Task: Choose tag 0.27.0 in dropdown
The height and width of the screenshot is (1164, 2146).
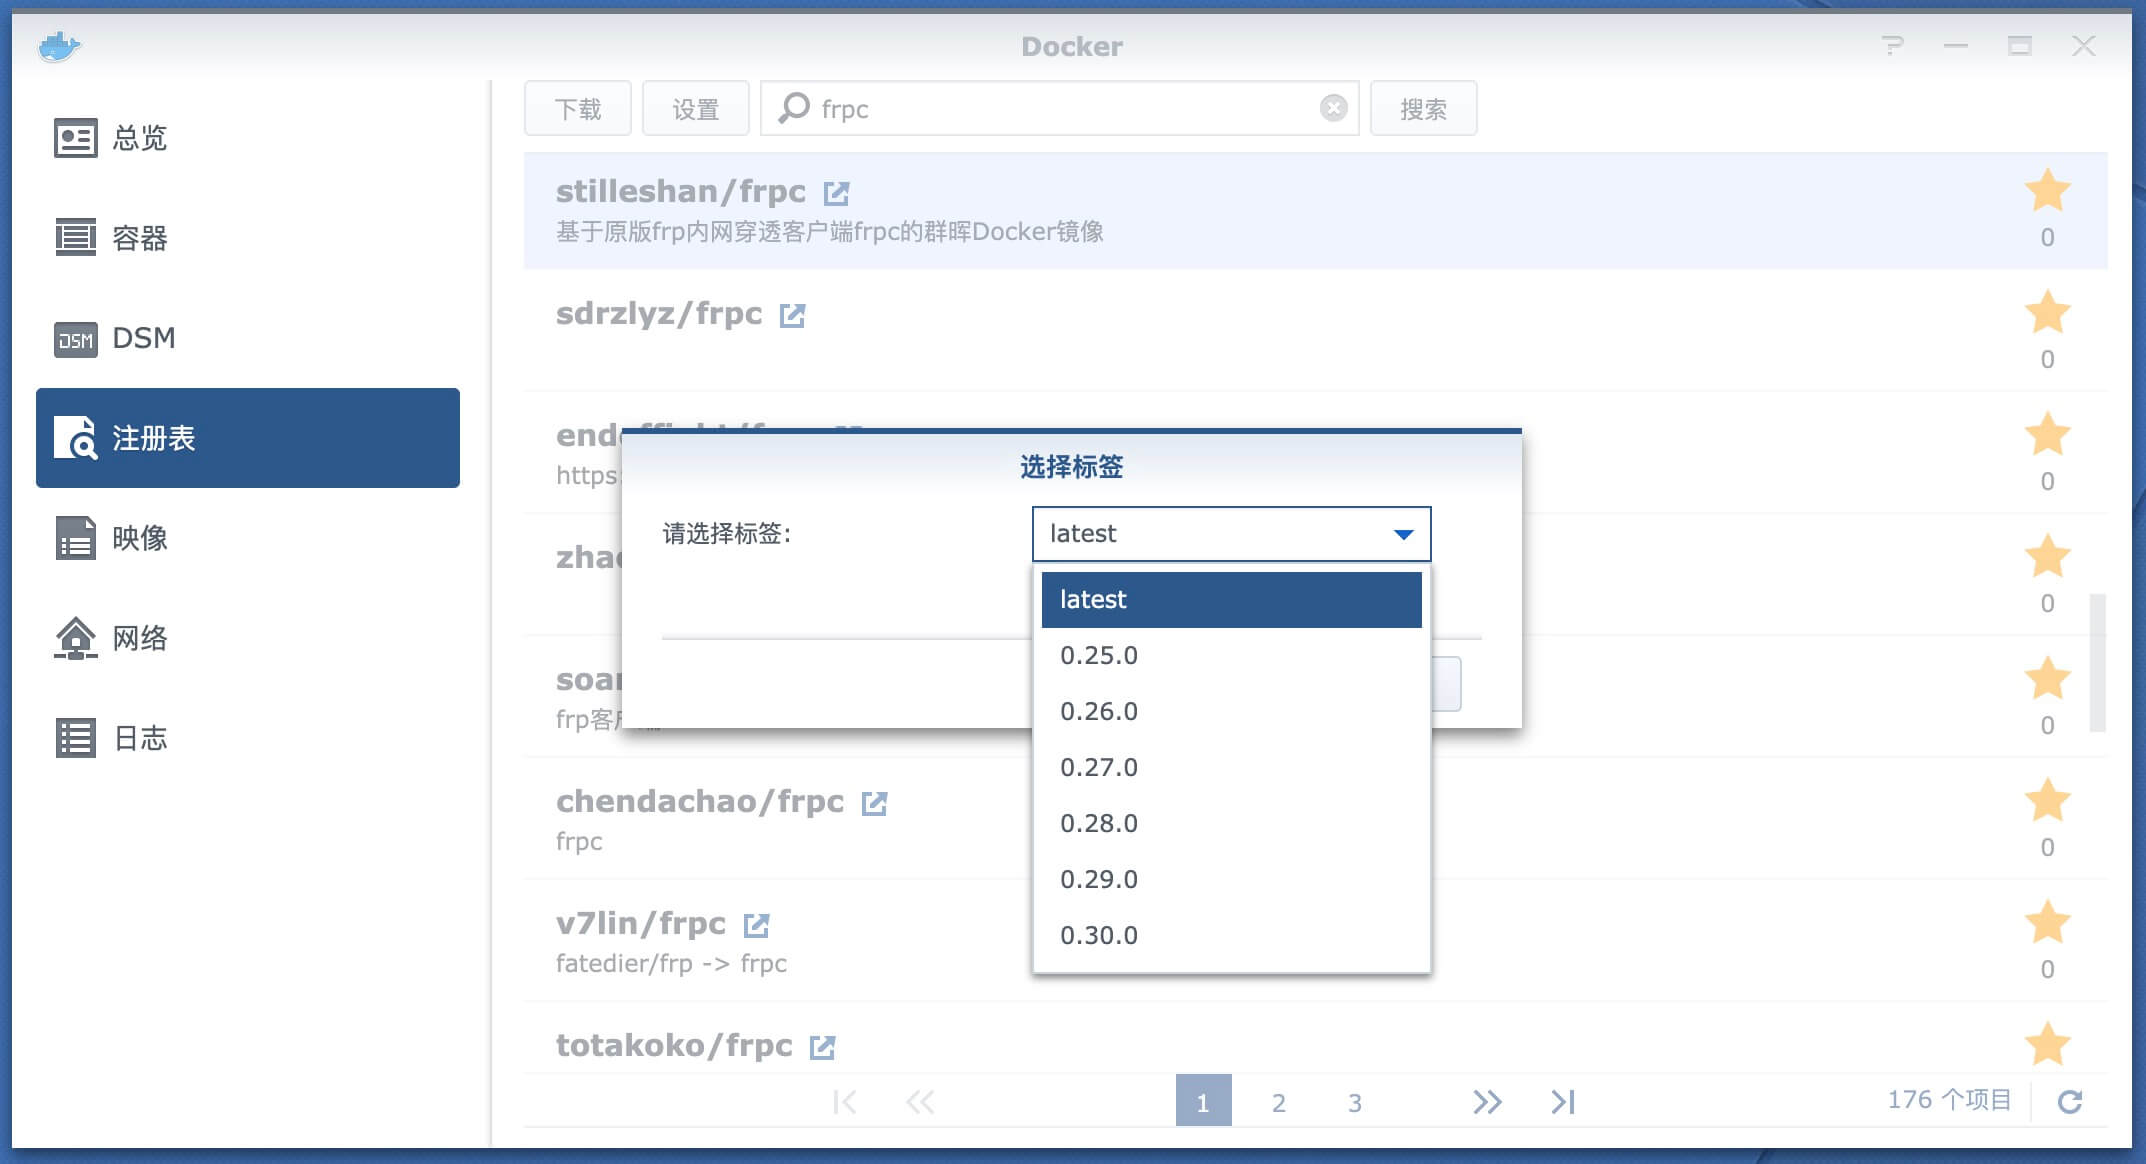Action: (1099, 767)
